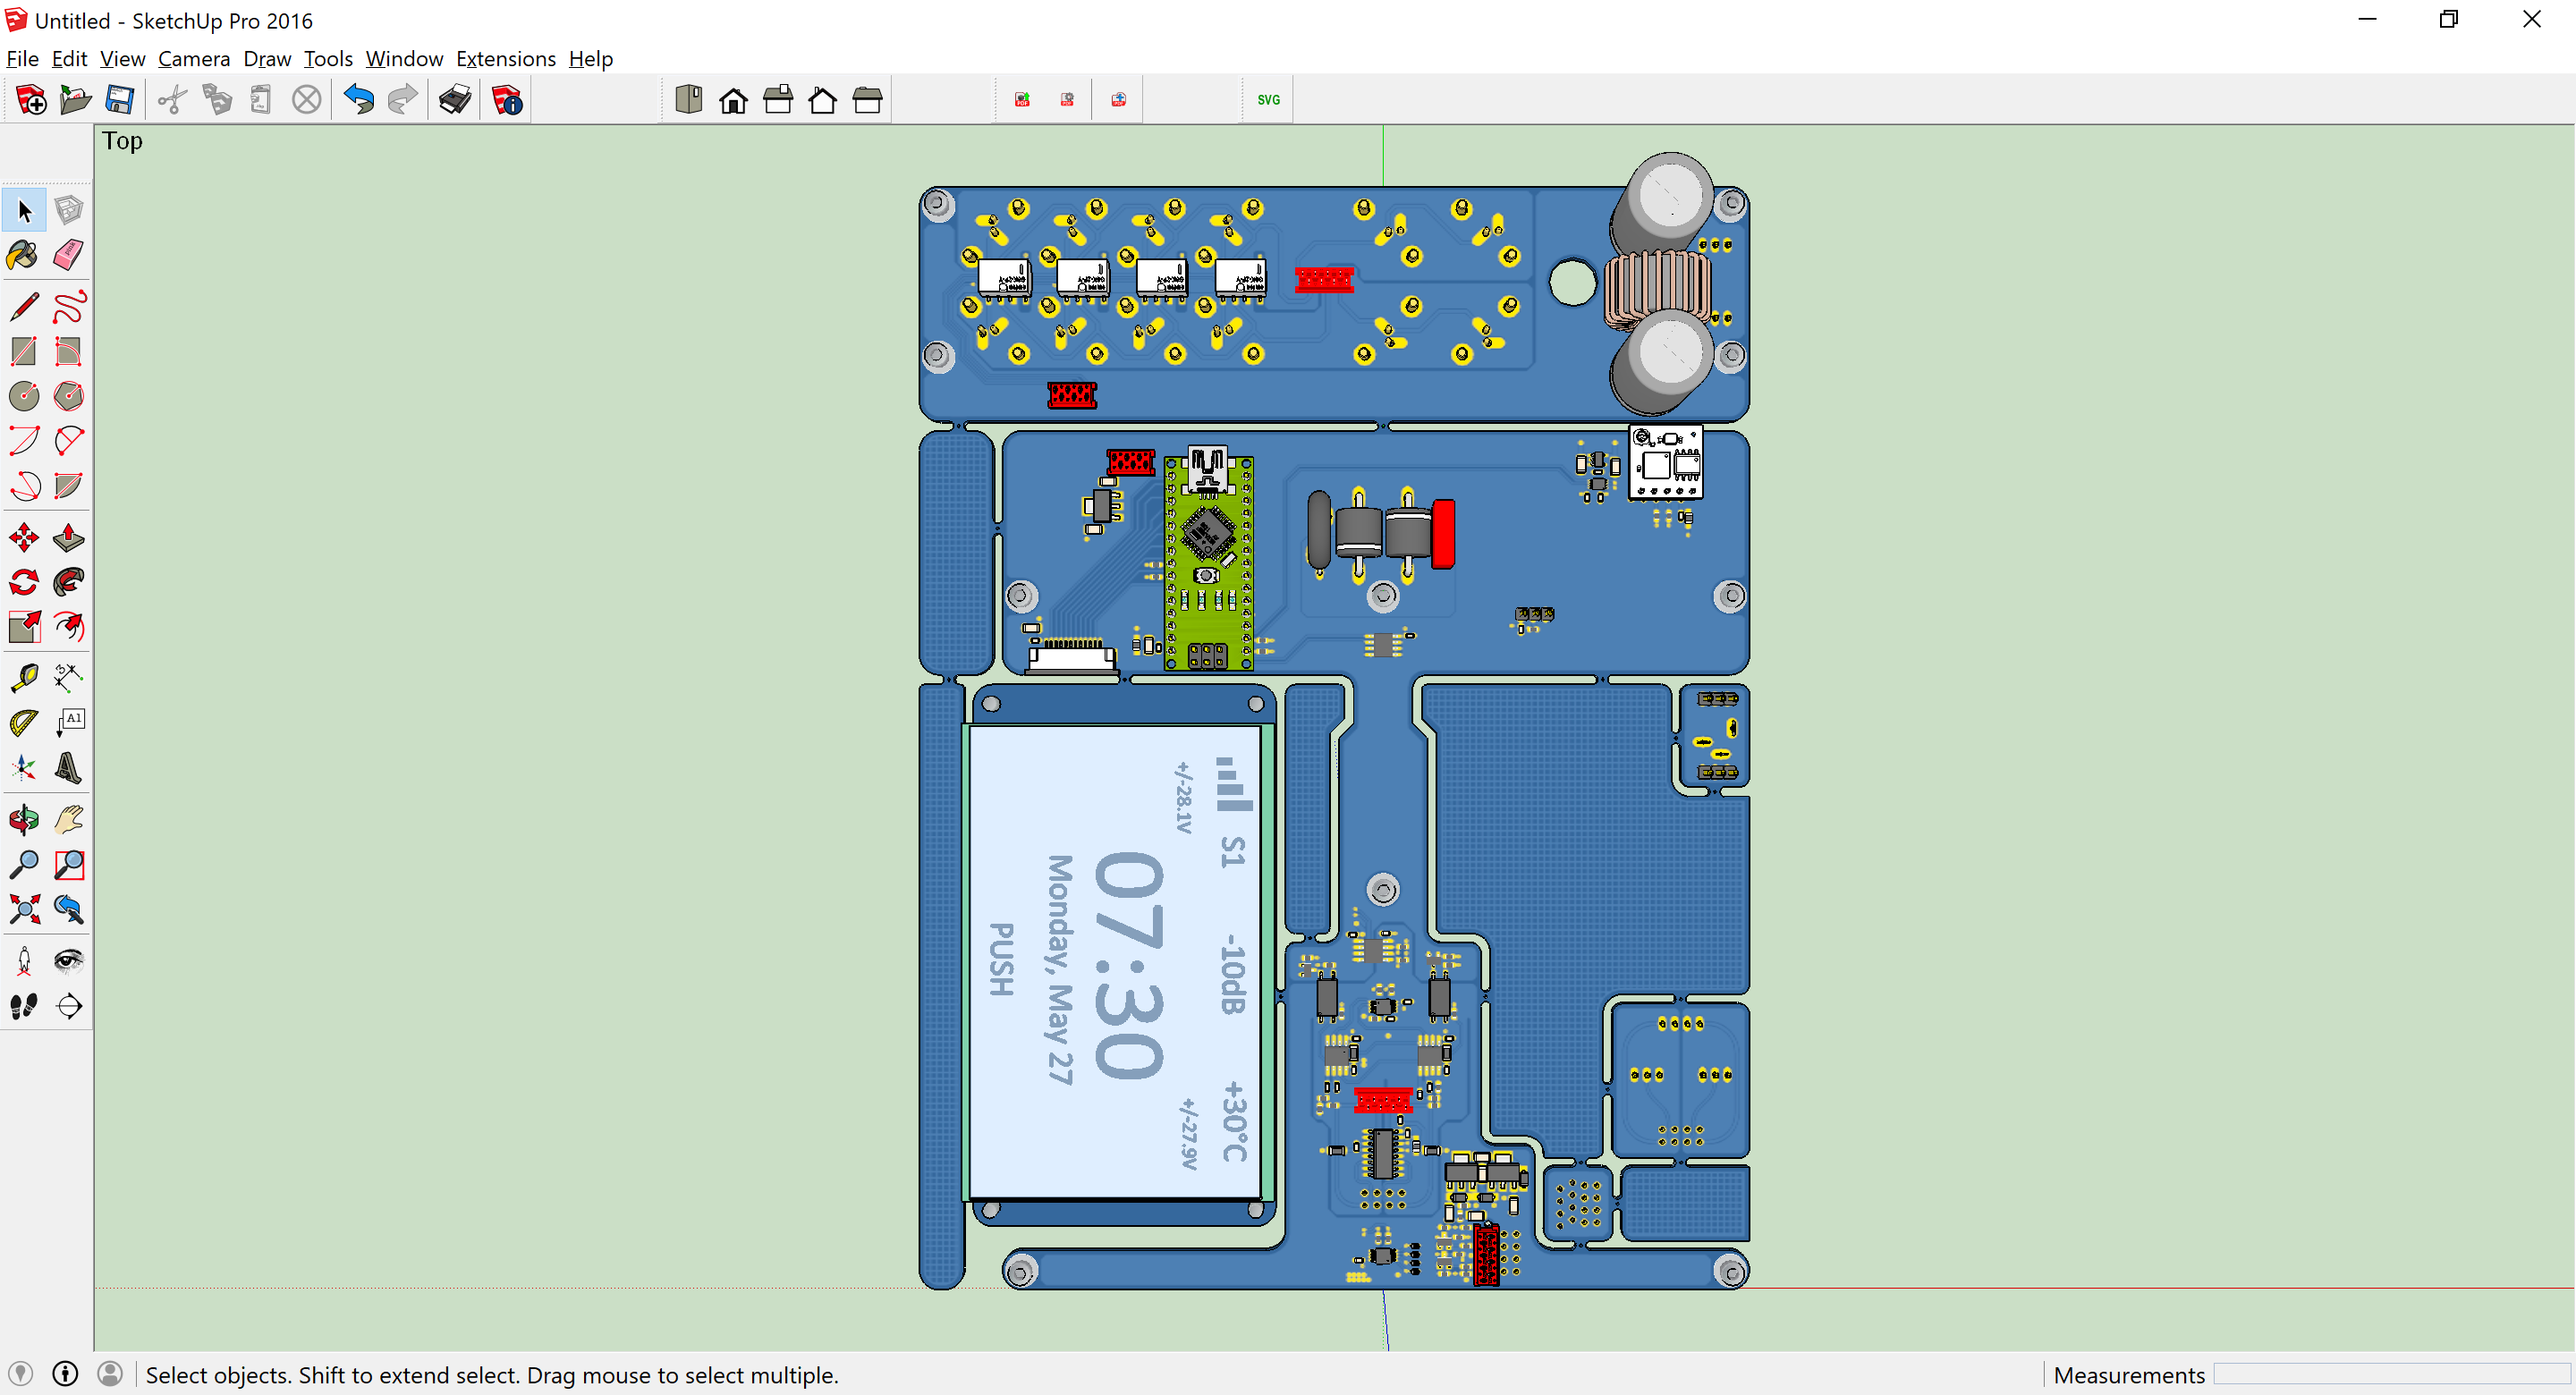
Task: Choose the Axes tool
Action: (24, 767)
